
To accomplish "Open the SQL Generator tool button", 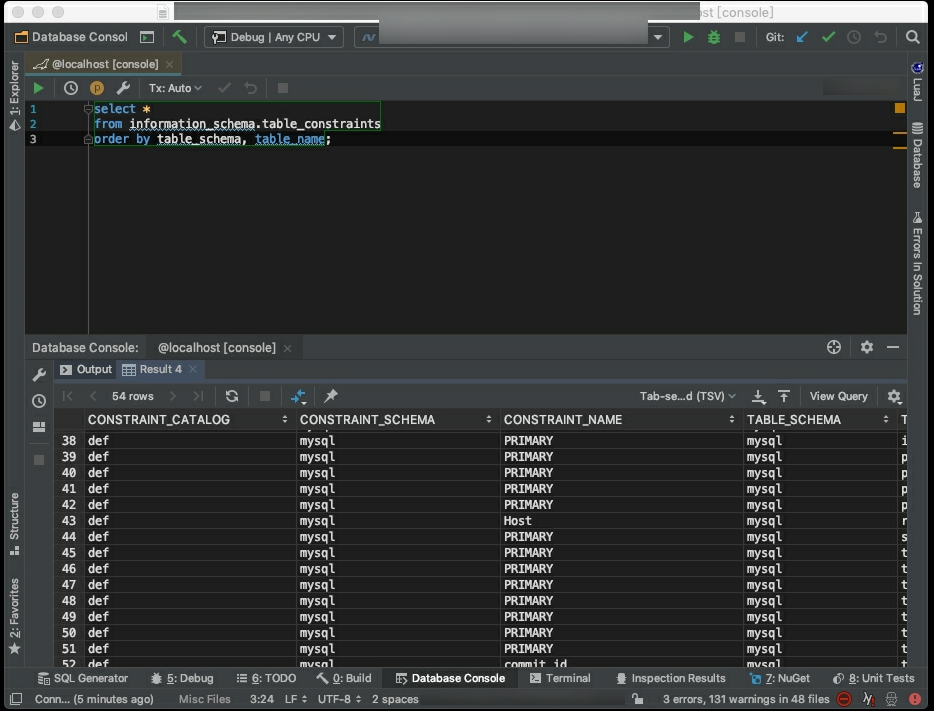I will (83, 678).
